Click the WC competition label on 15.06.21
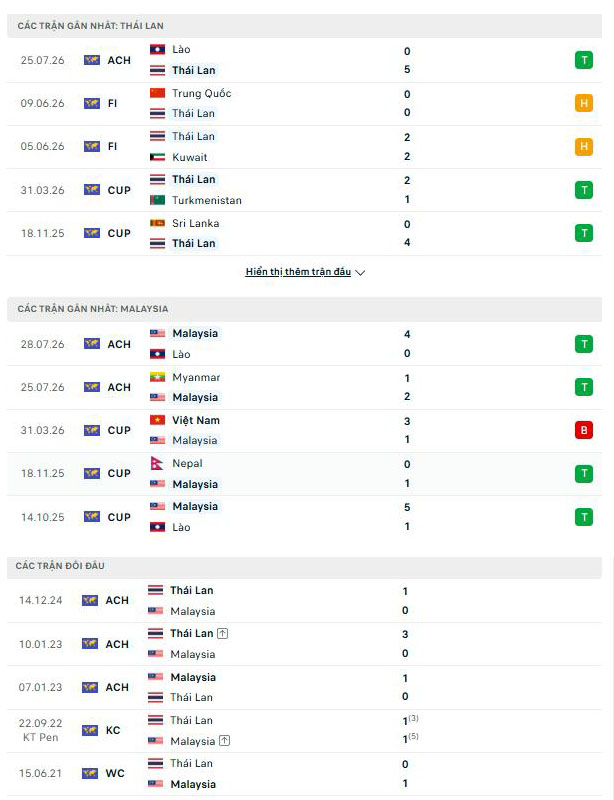 [x=115, y=773]
